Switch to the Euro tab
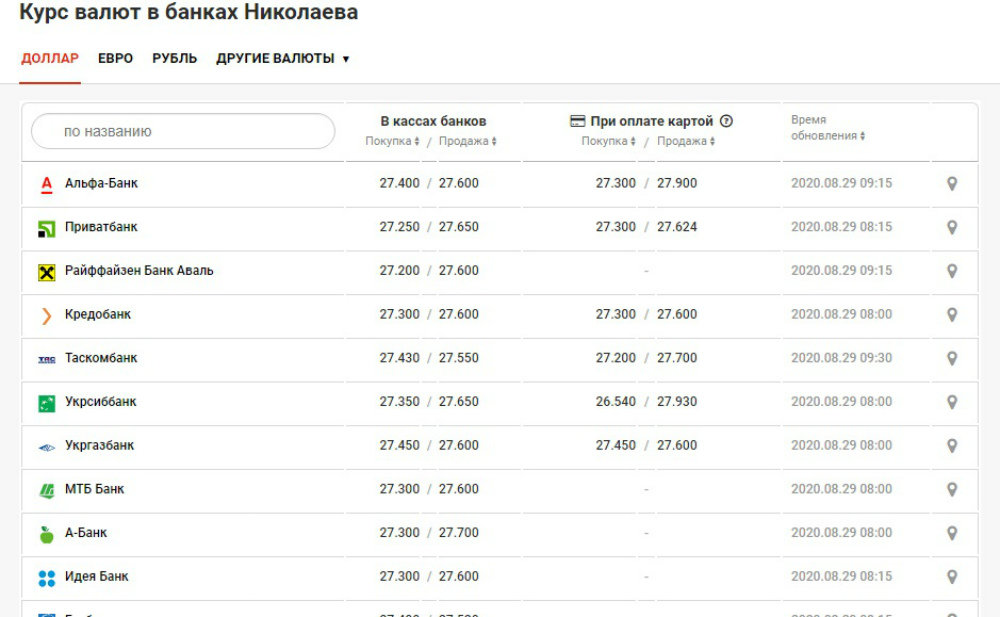This screenshot has height=617, width=1000. pyautogui.click(x=115, y=59)
